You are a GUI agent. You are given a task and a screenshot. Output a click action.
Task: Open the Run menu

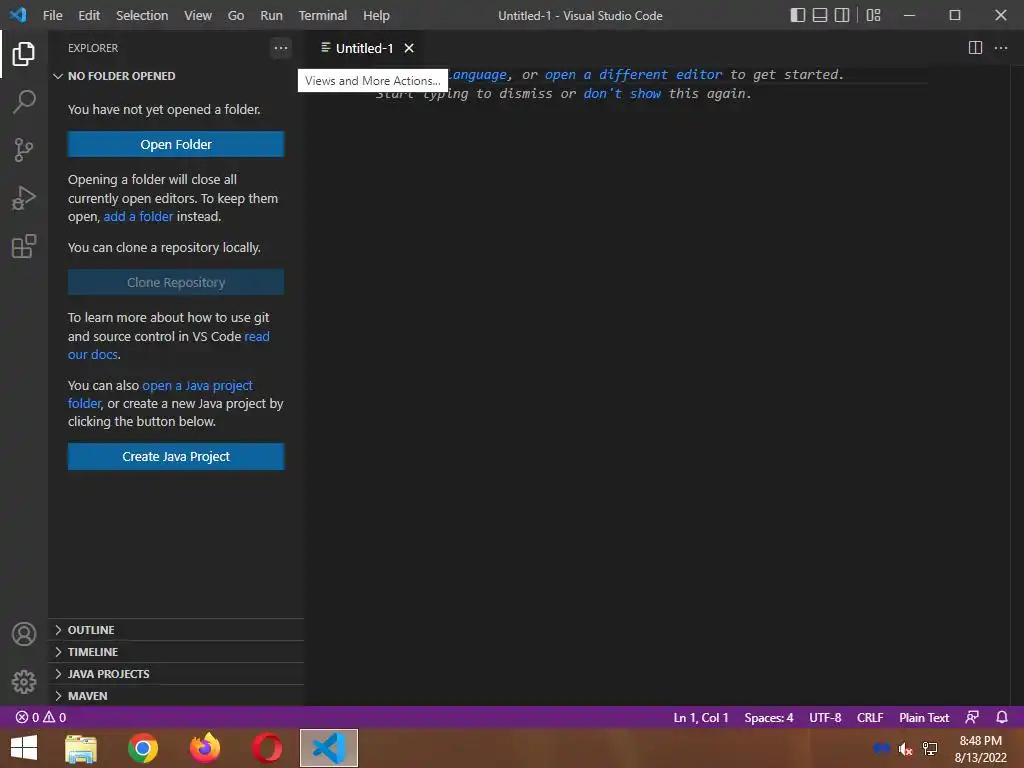(271, 15)
